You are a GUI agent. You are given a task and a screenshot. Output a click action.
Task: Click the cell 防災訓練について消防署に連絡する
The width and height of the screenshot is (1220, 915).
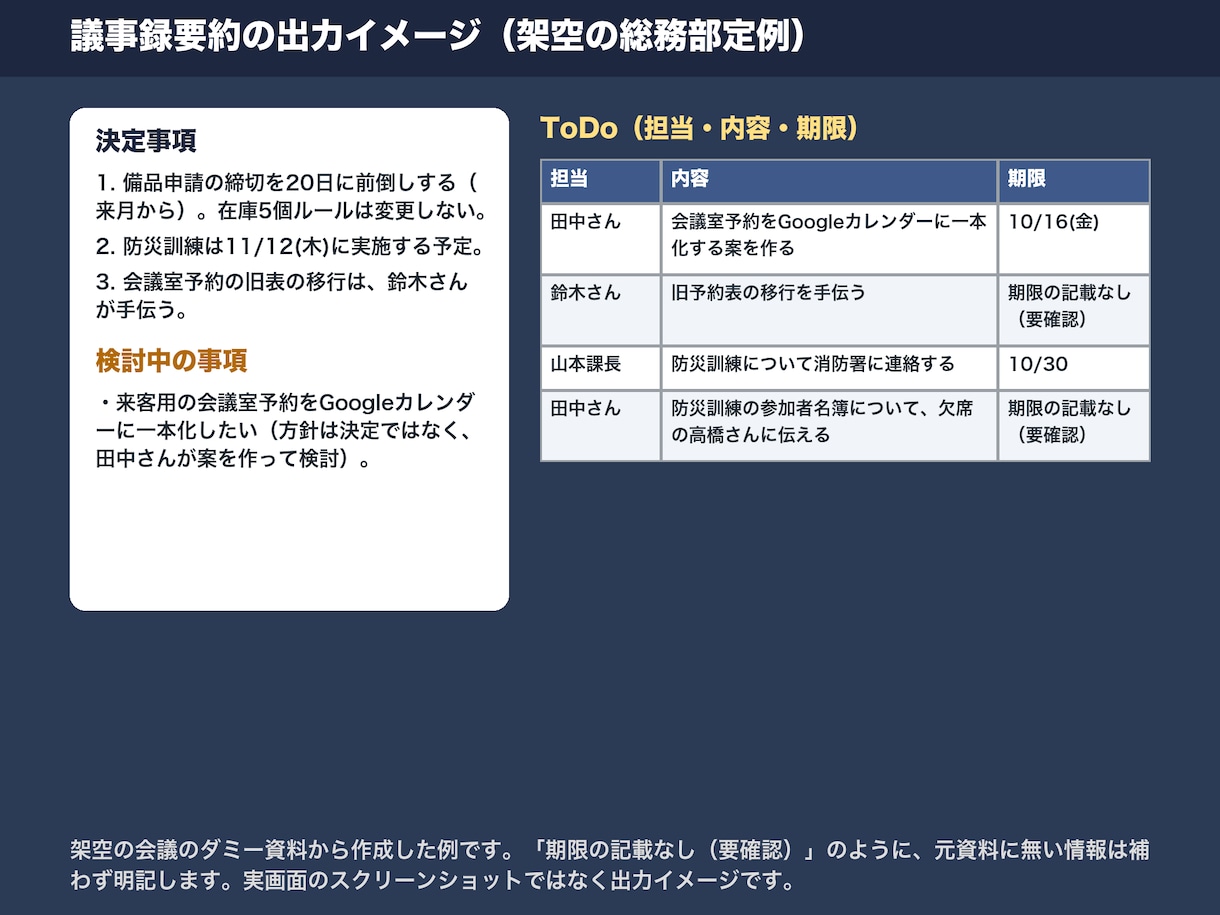pos(829,368)
